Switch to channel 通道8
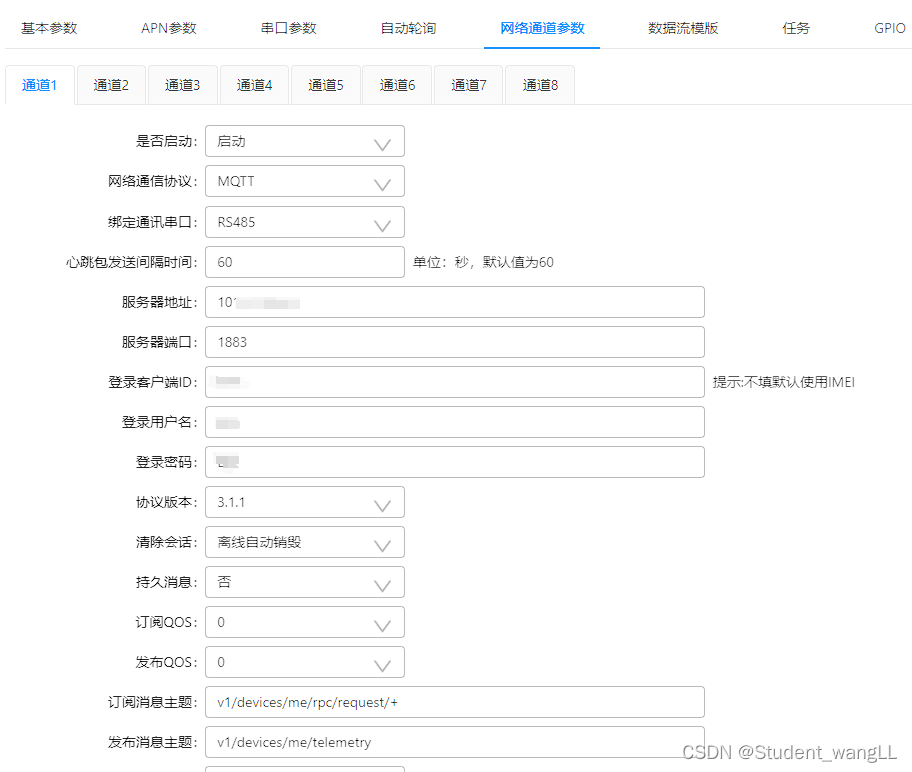This screenshot has width=912, height=772. point(539,85)
